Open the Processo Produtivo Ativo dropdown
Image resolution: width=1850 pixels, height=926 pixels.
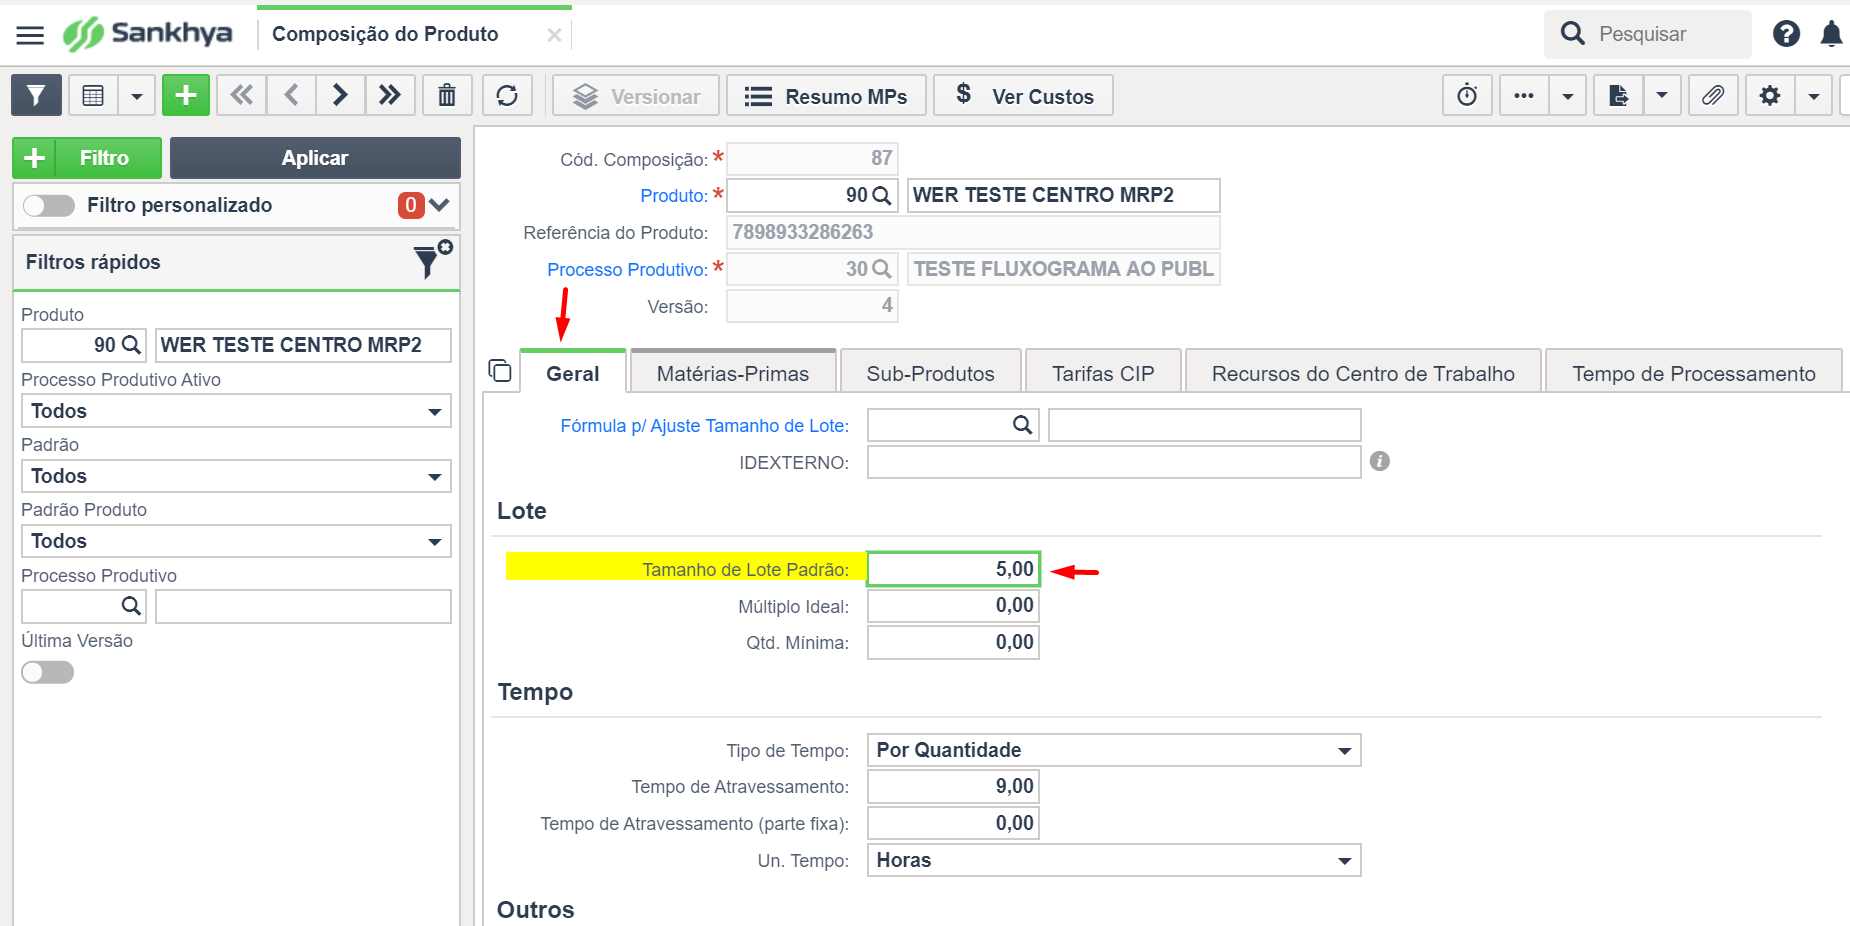tap(236, 411)
